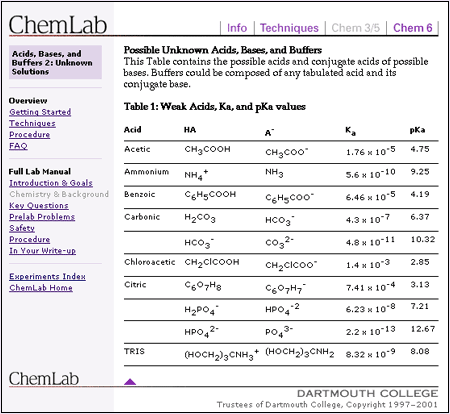This screenshot has width=450, height=414.
Task: Switch to the Chem 6 tab
Action: (x=413, y=28)
